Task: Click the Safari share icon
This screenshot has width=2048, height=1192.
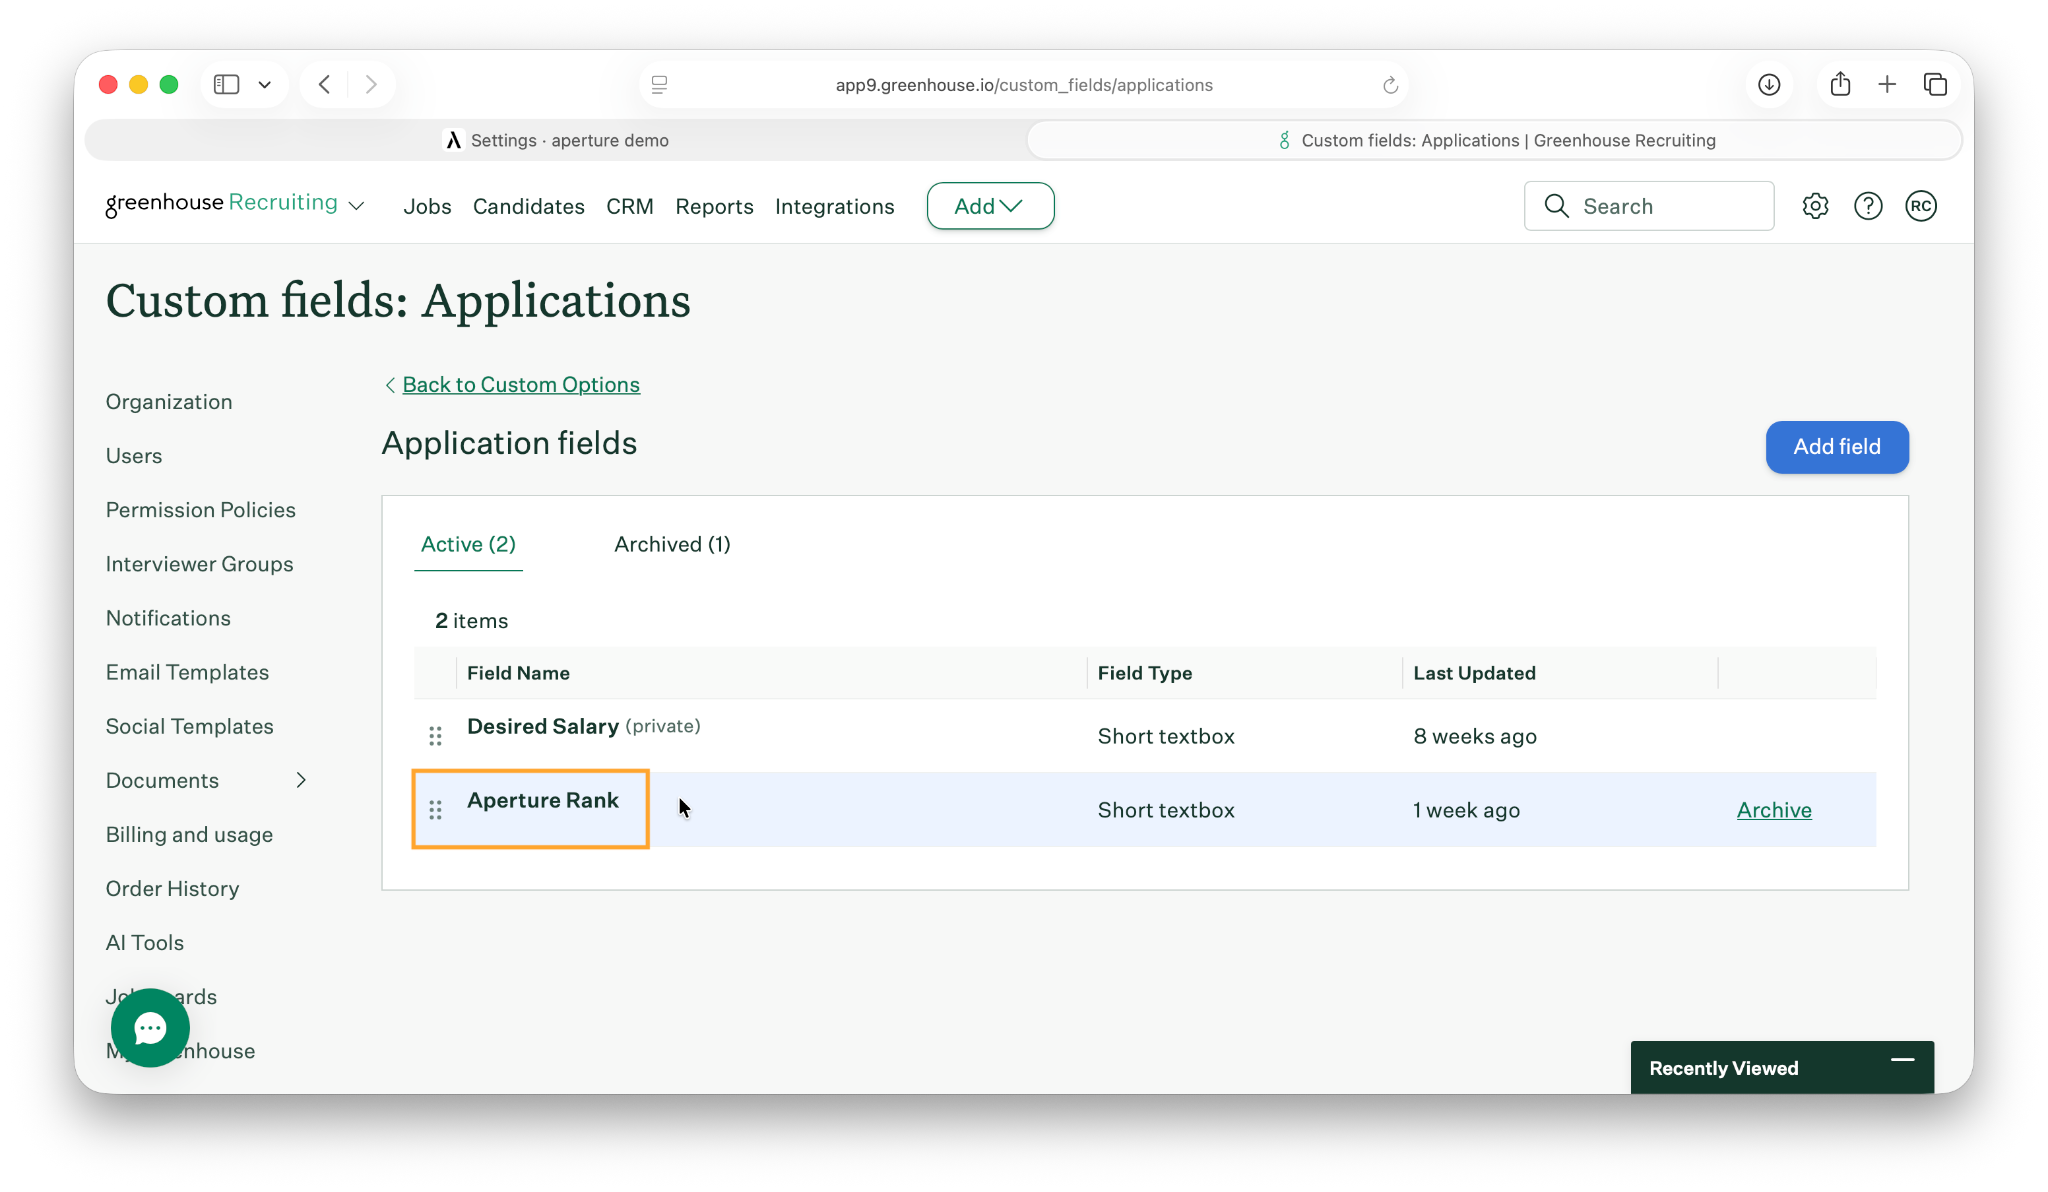Action: click(x=1840, y=84)
